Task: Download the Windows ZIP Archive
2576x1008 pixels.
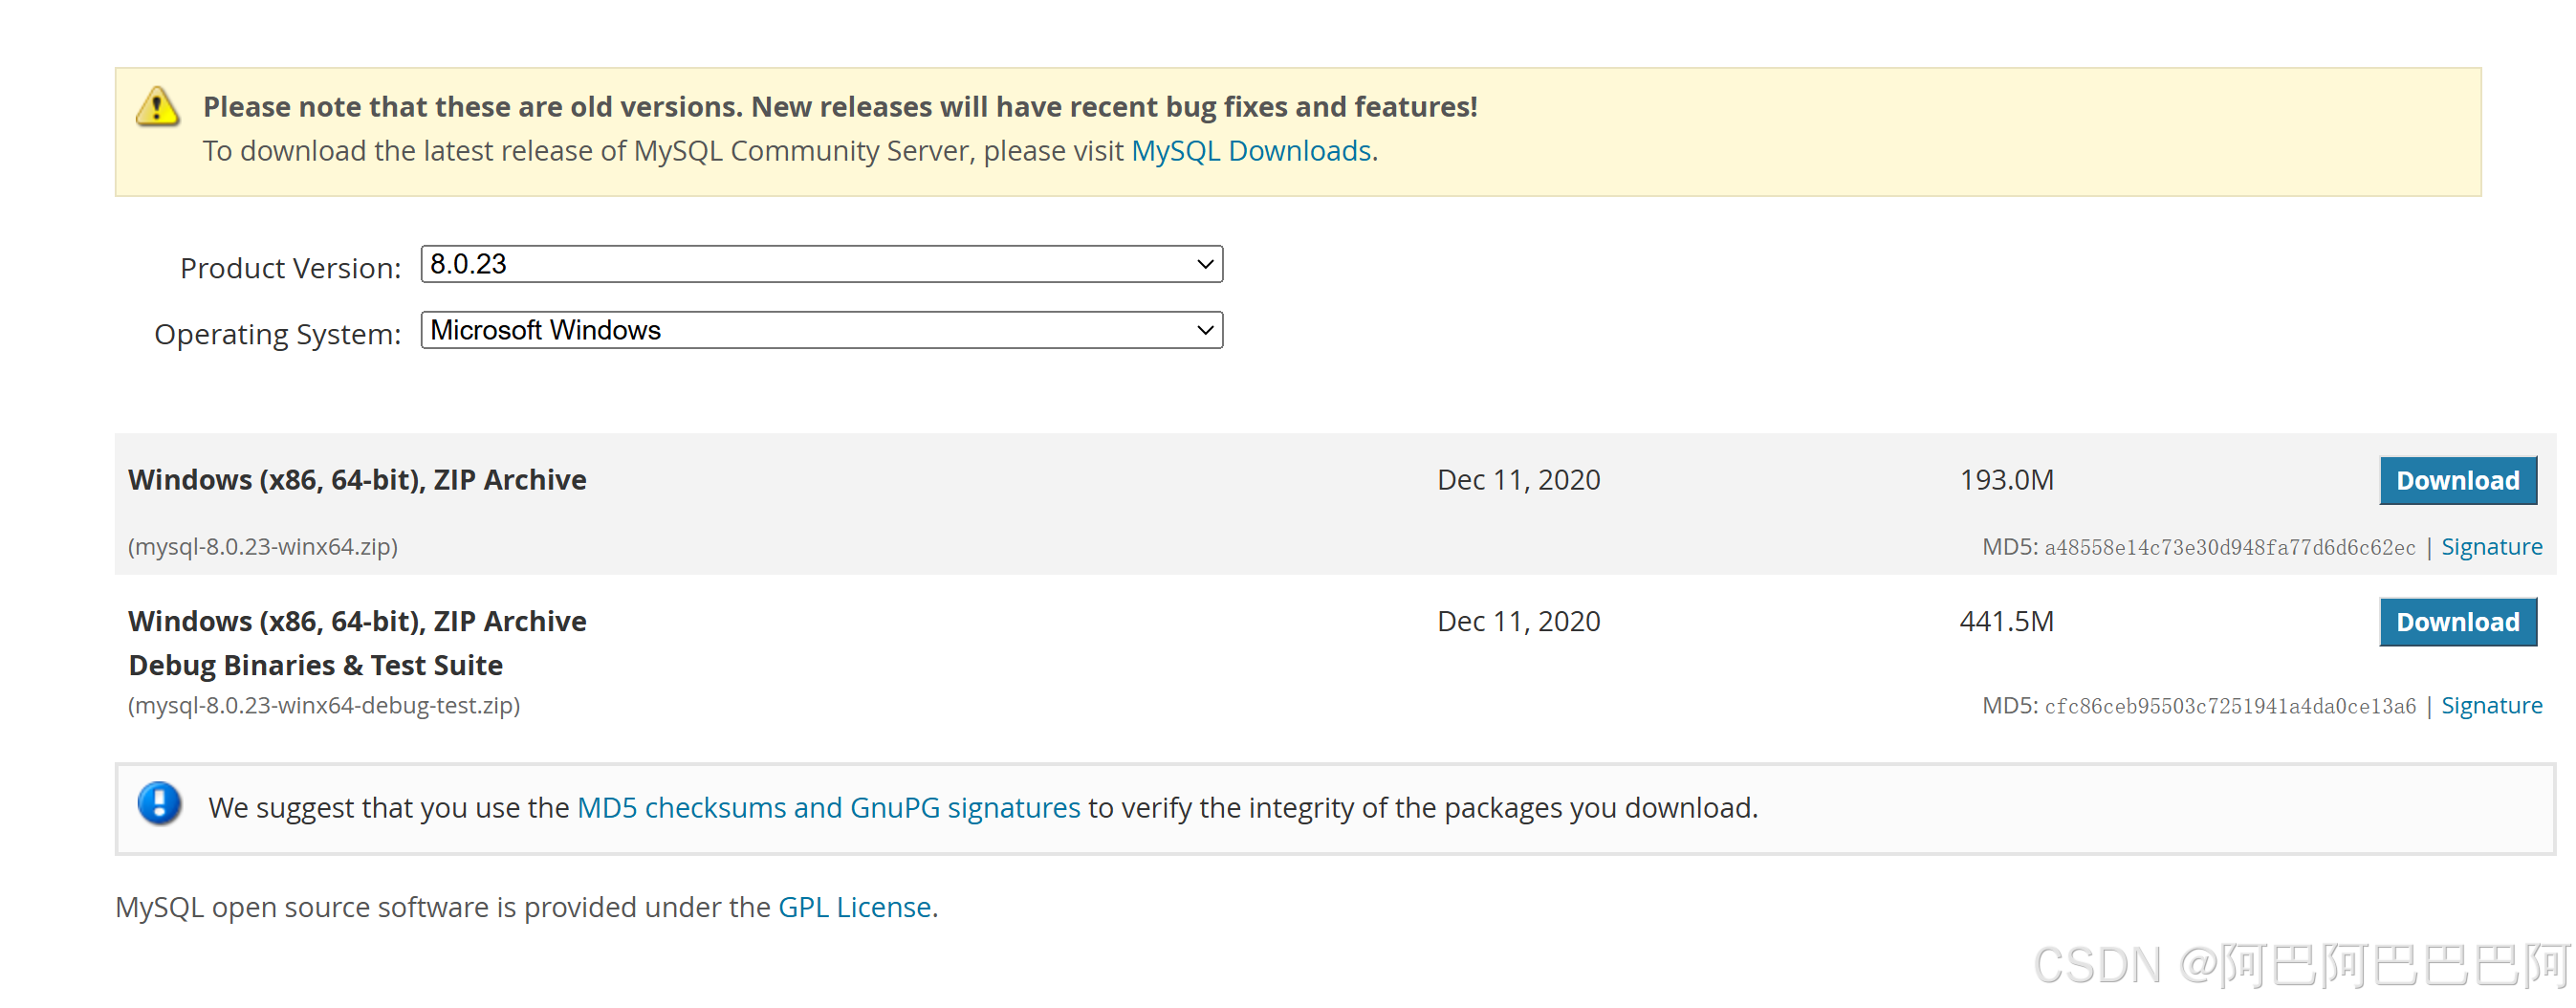Action: [x=2458, y=480]
